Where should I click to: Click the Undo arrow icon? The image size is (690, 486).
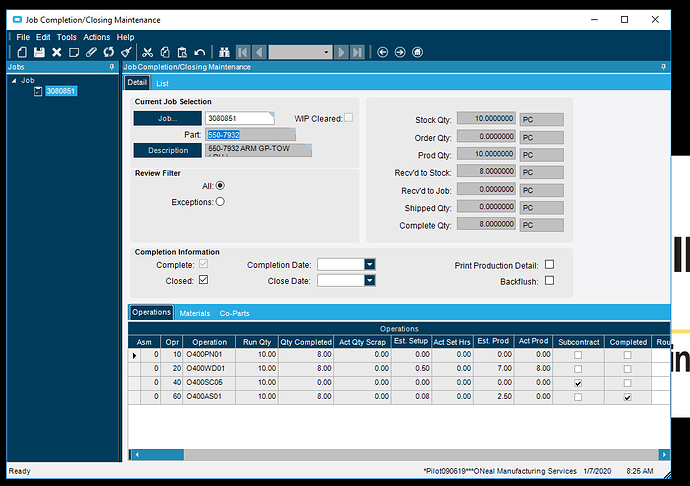(200, 52)
